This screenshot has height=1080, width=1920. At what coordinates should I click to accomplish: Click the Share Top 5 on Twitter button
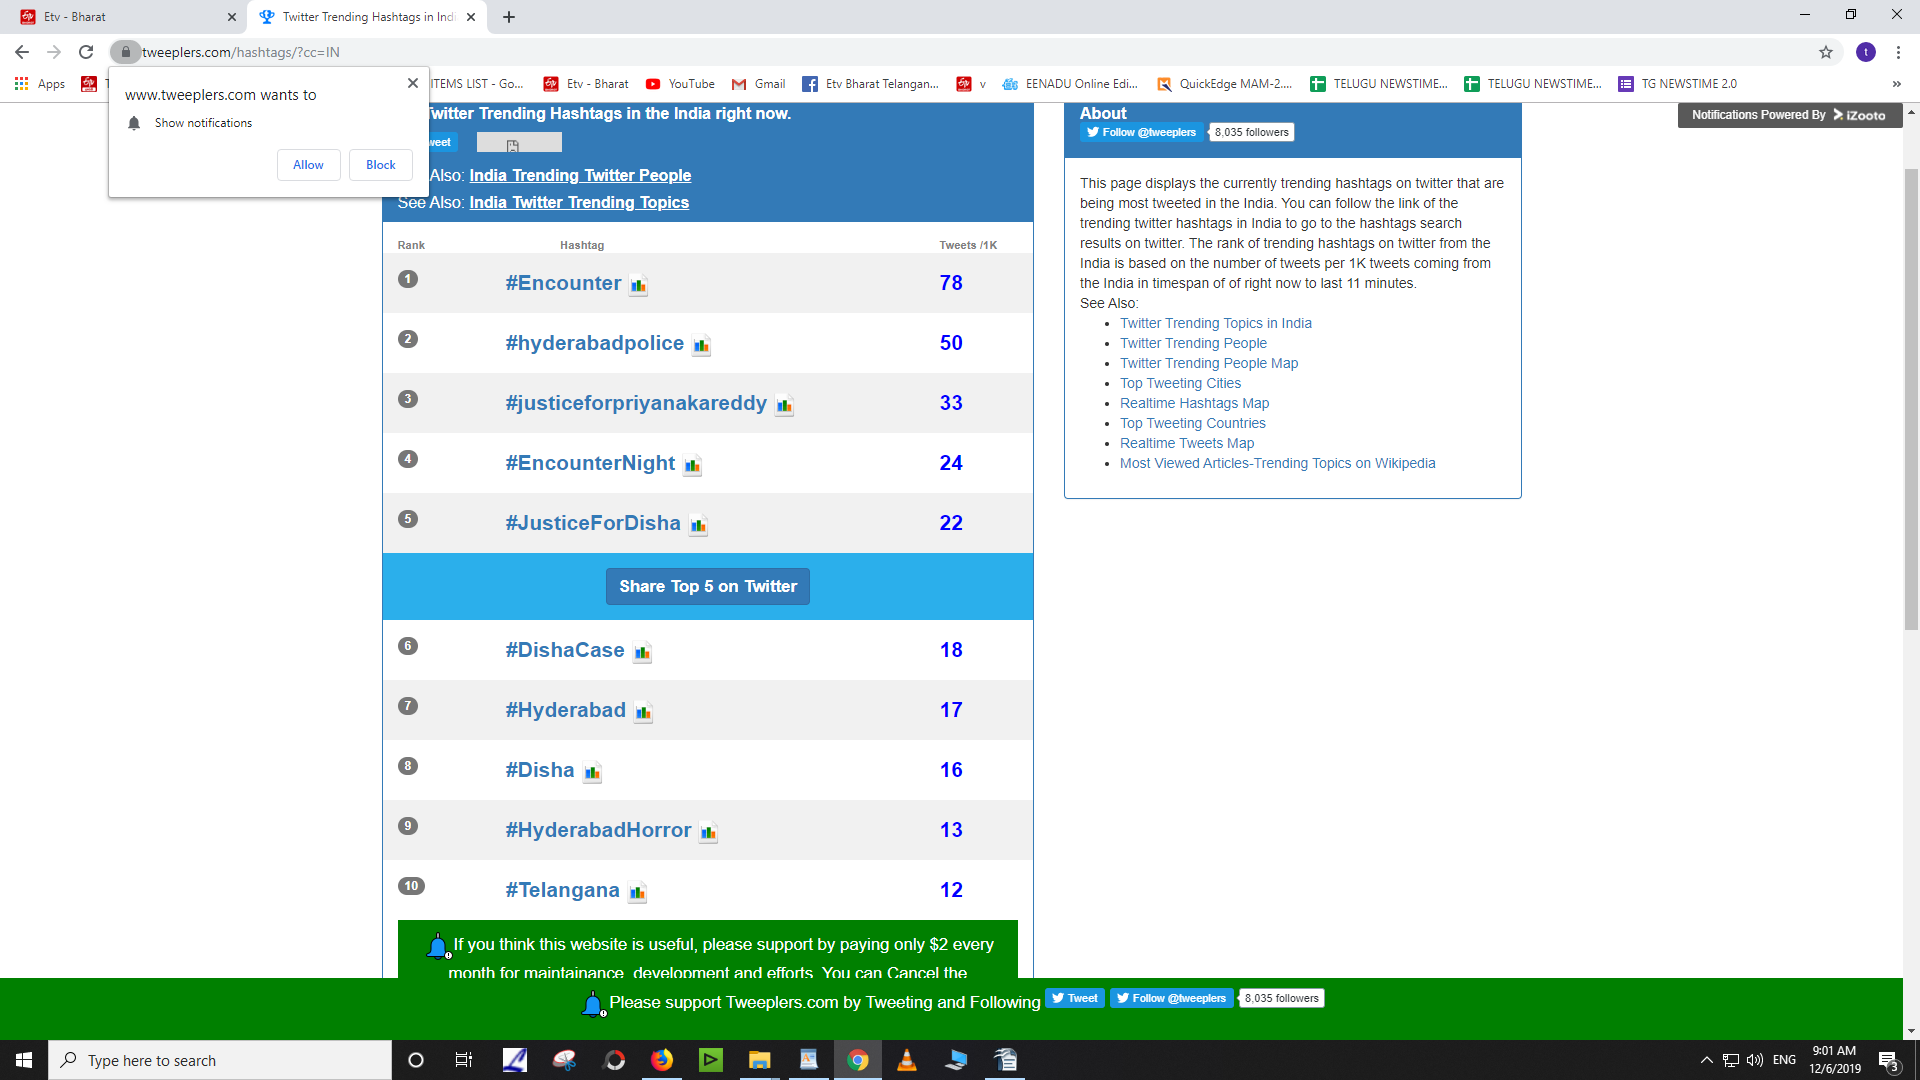pos(708,587)
